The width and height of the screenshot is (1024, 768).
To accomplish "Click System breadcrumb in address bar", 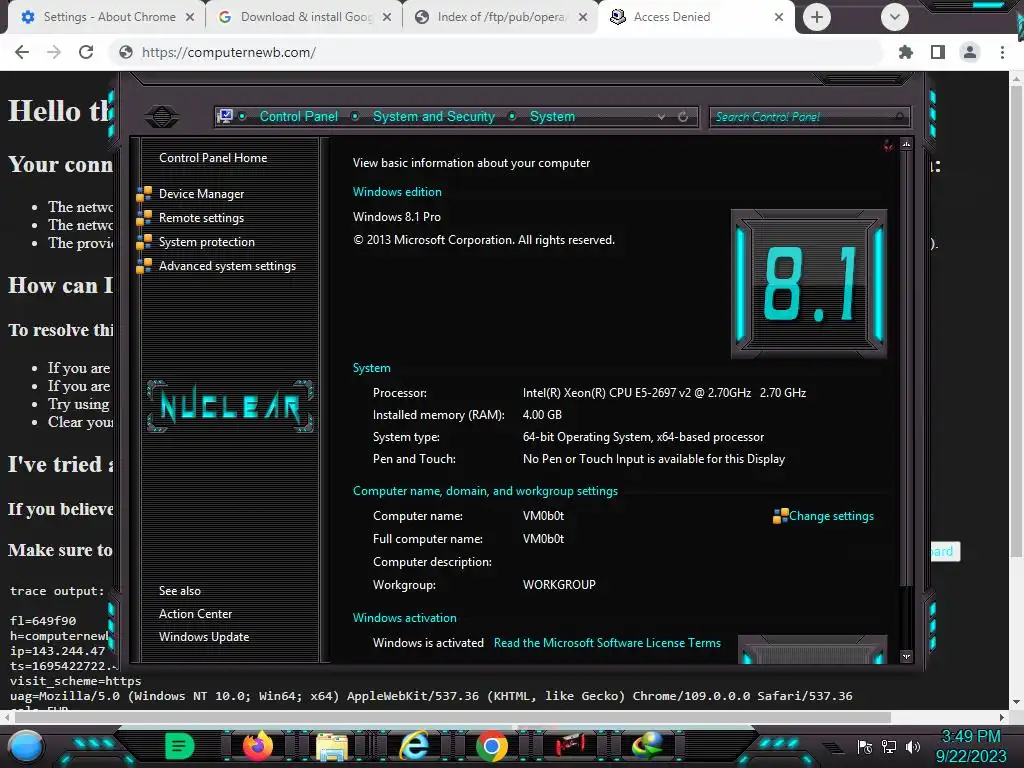I will 552,116.
